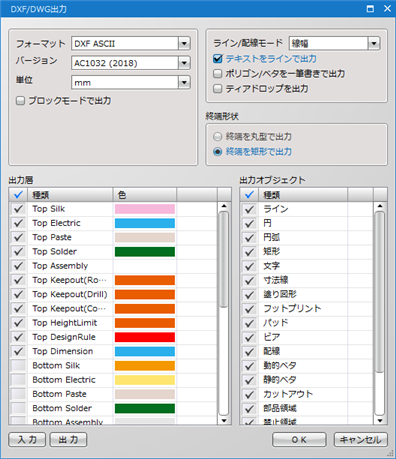This screenshot has width=396, height=459.
Task: Click up arrow of 出力層 scrollbar
Action: [x=224, y=206]
